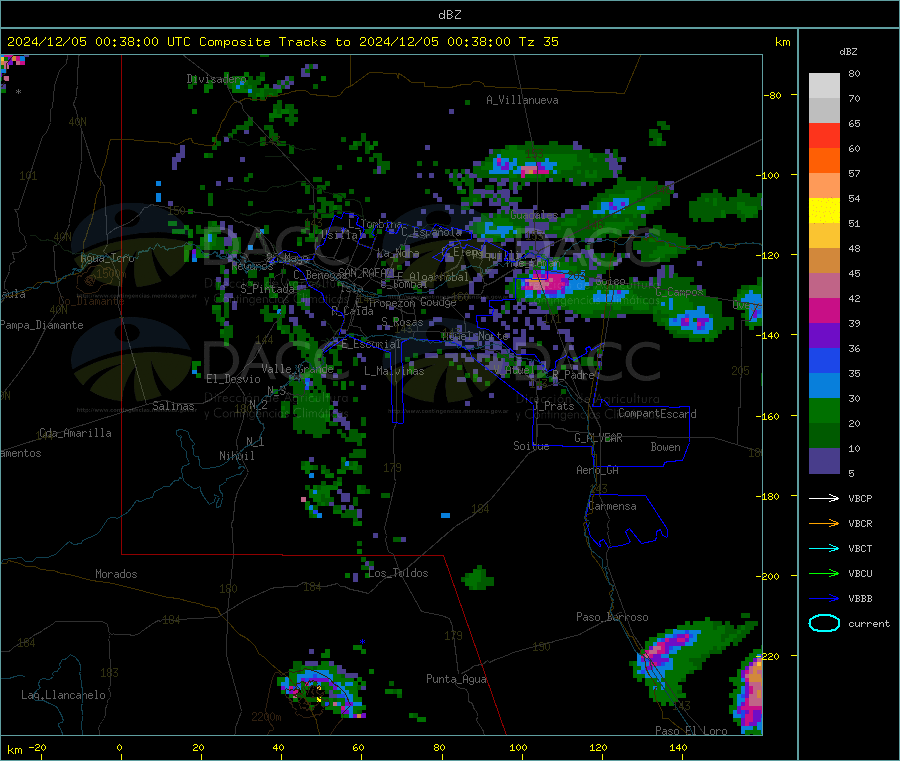This screenshot has width=900, height=761.
Task: Click the 'Soitue' map label
Action: 531,446
